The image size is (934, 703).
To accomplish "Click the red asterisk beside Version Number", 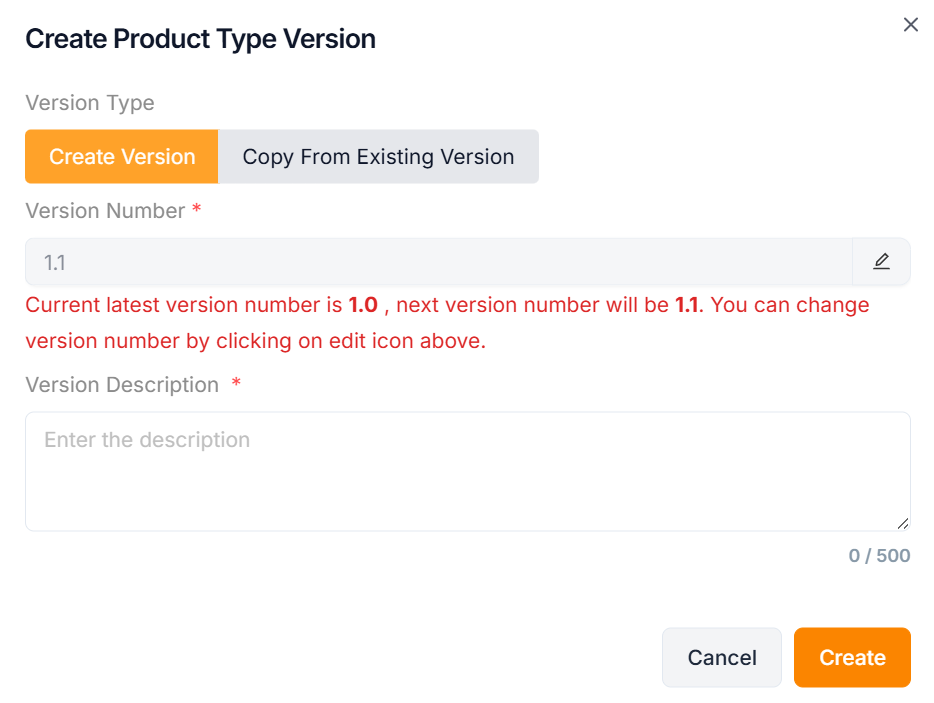I will 197,210.
